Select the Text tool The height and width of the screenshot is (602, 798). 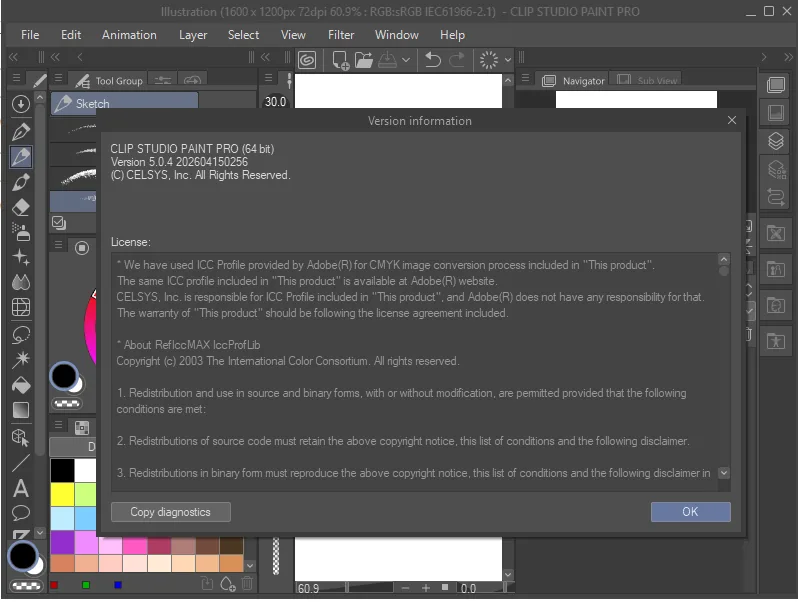(21, 489)
